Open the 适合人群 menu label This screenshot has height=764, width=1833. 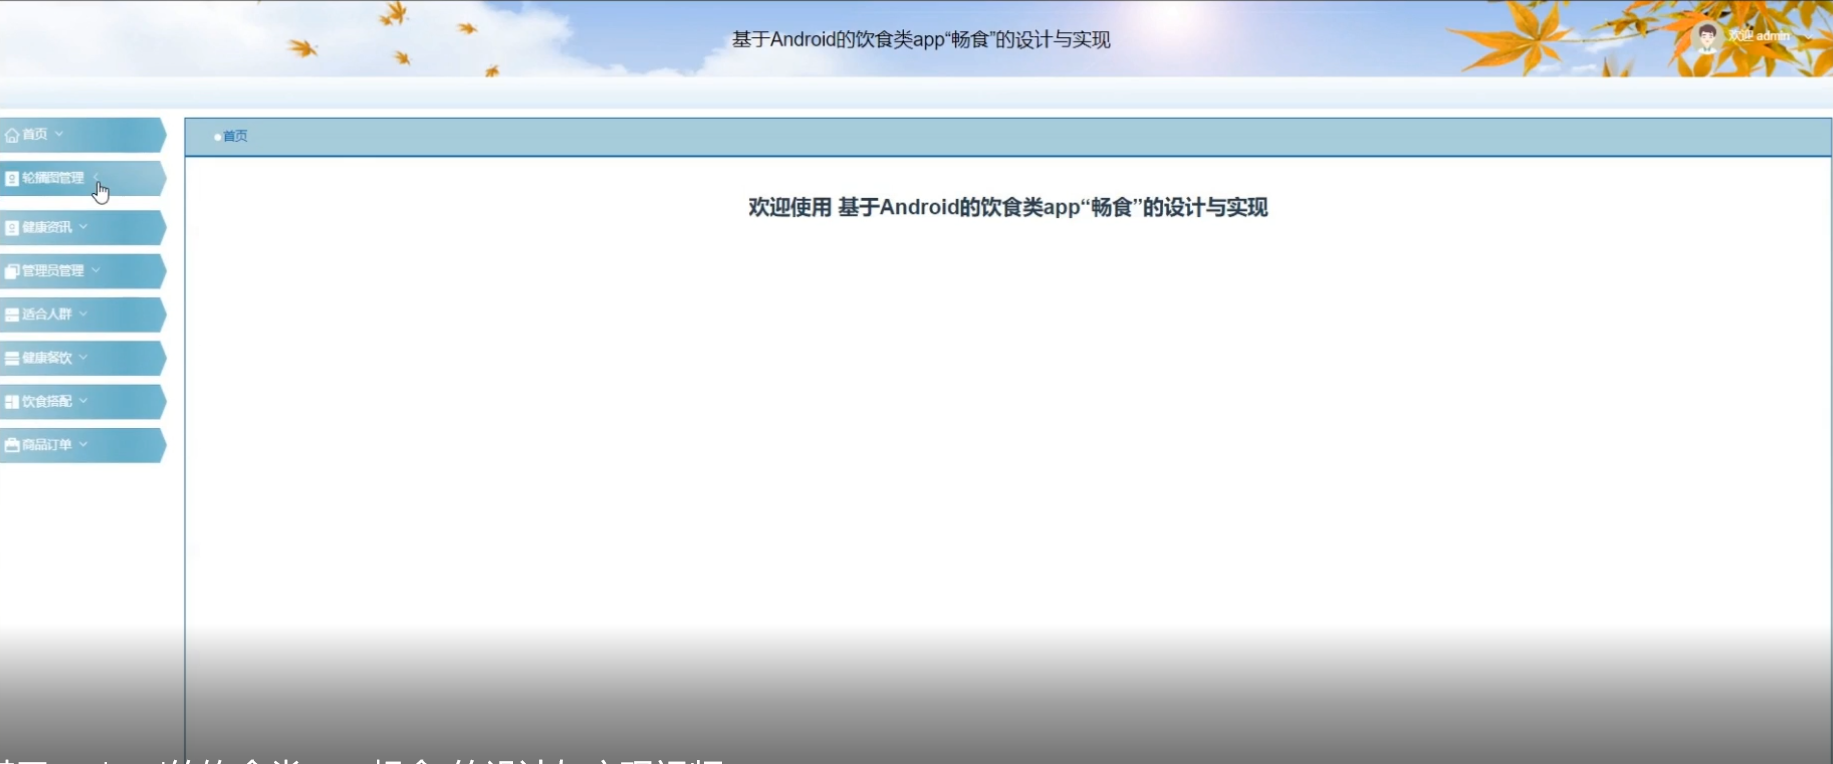click(47, 315)
